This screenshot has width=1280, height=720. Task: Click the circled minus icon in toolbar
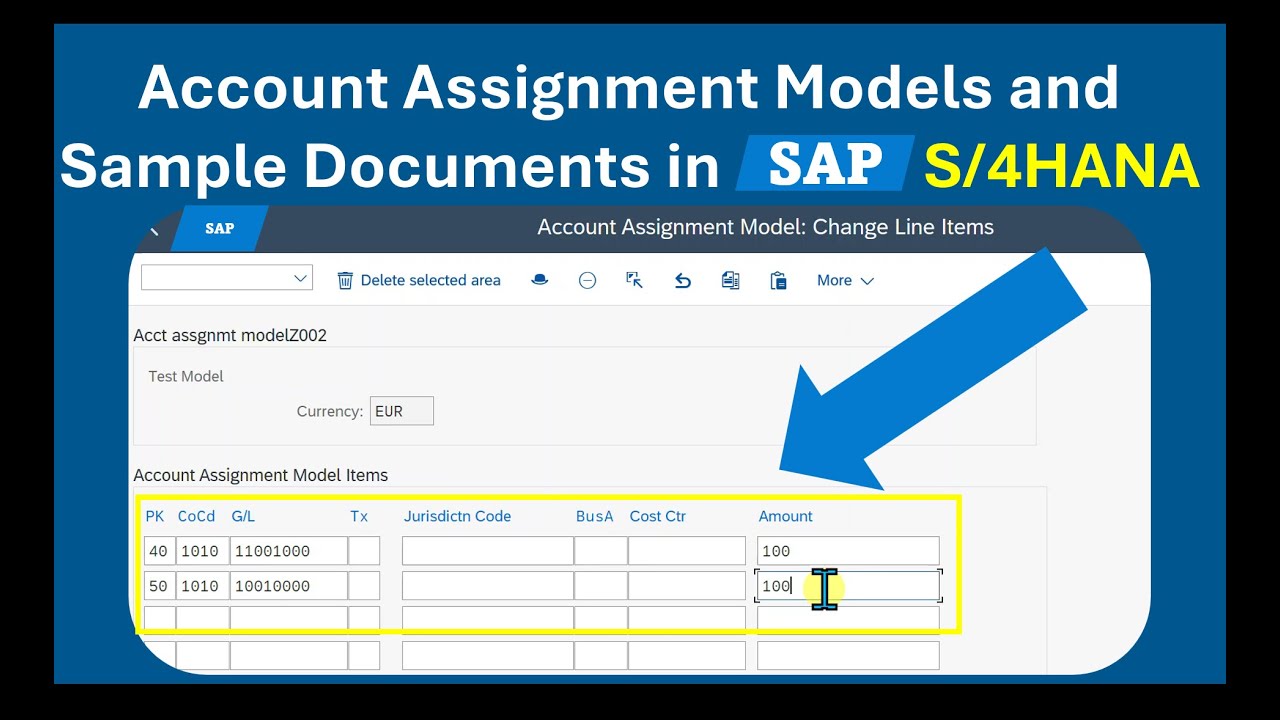[x=587, y=281]
